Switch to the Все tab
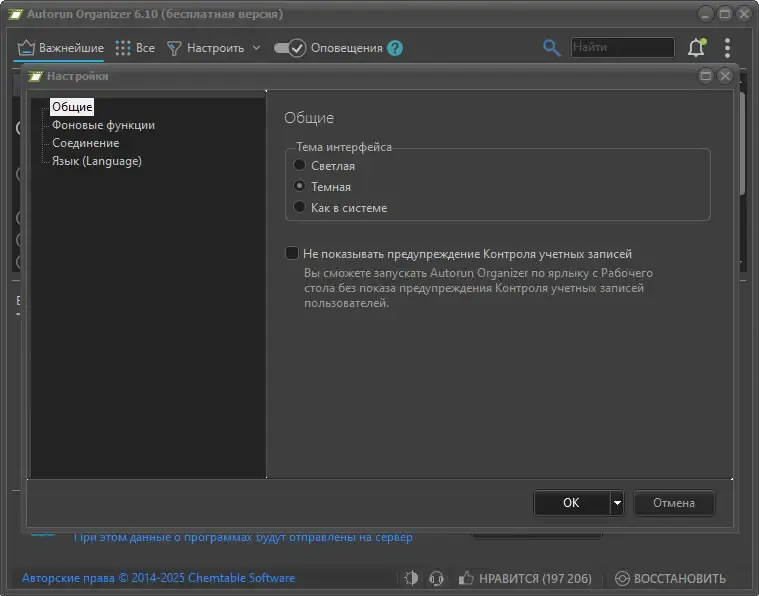The image size is (759, 596). pyautogui.click(x=135, y=48)
